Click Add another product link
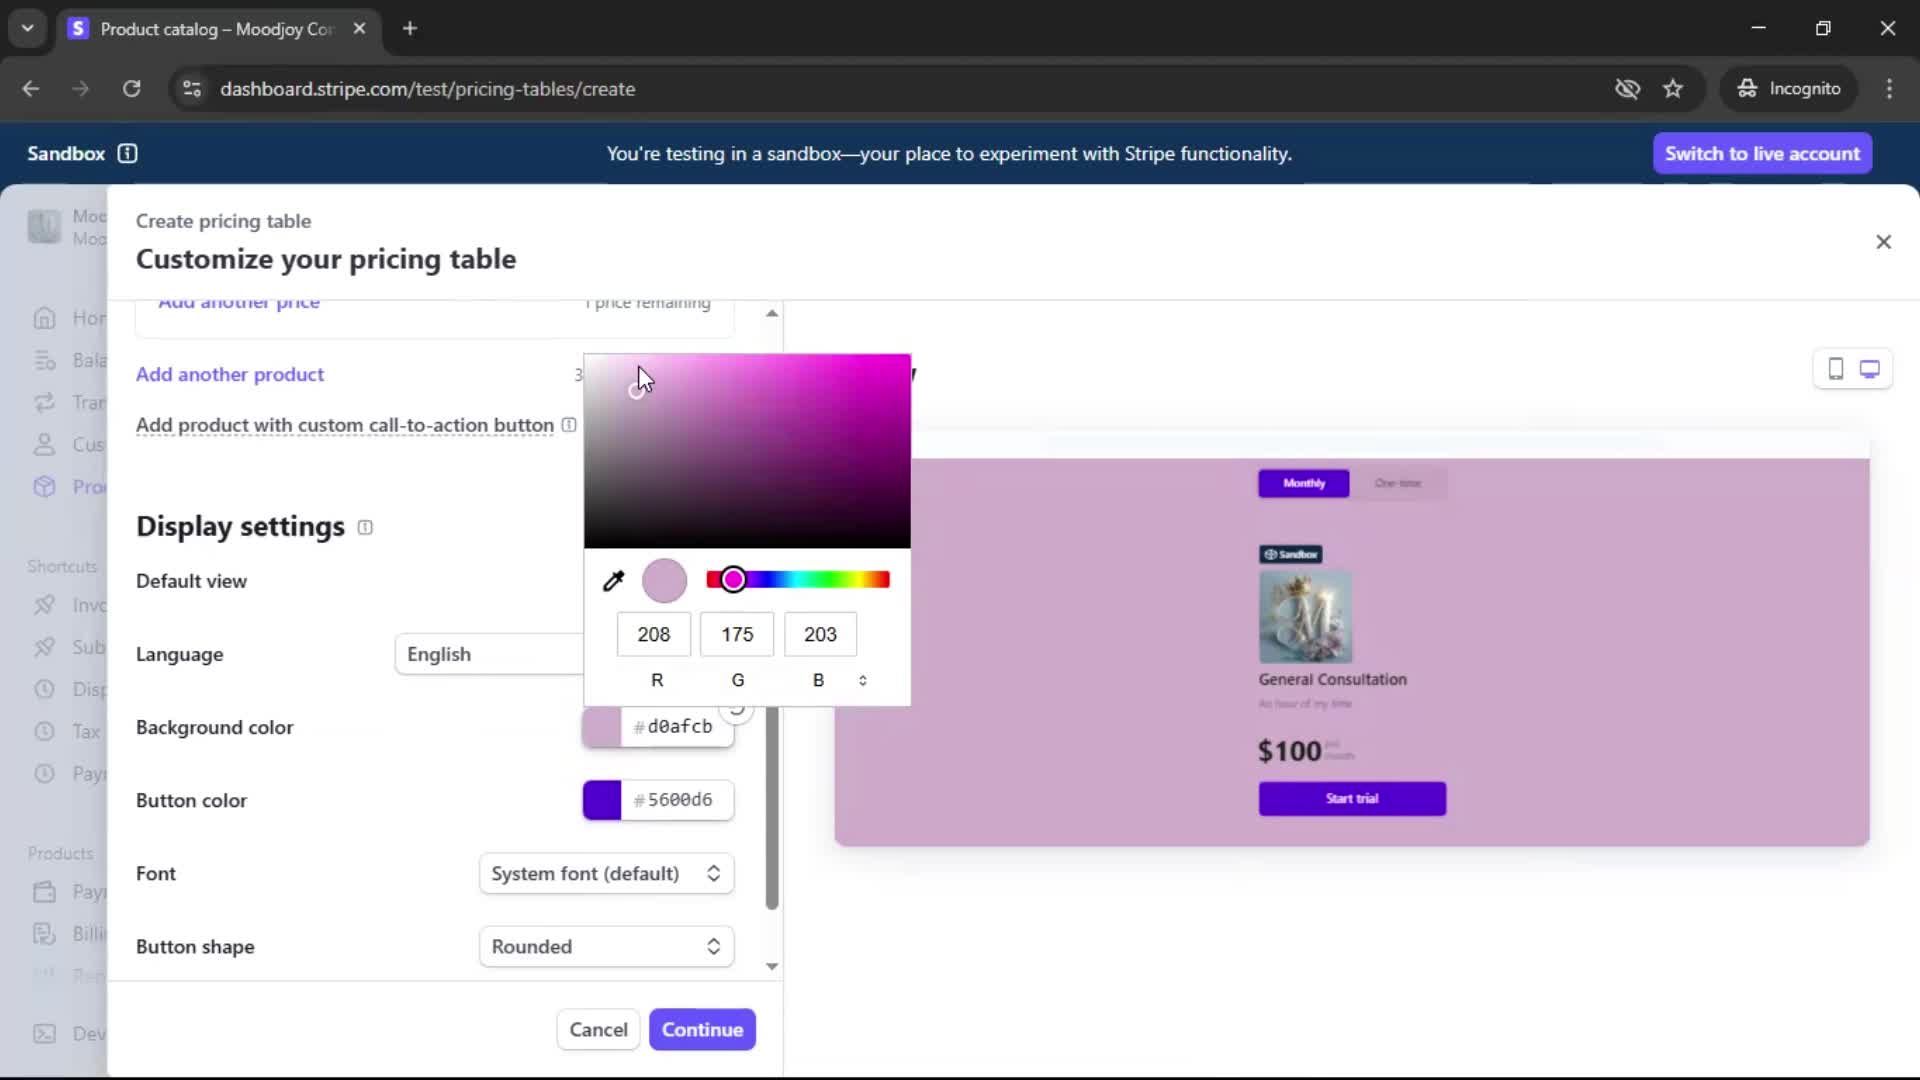 tap(230, 374)
